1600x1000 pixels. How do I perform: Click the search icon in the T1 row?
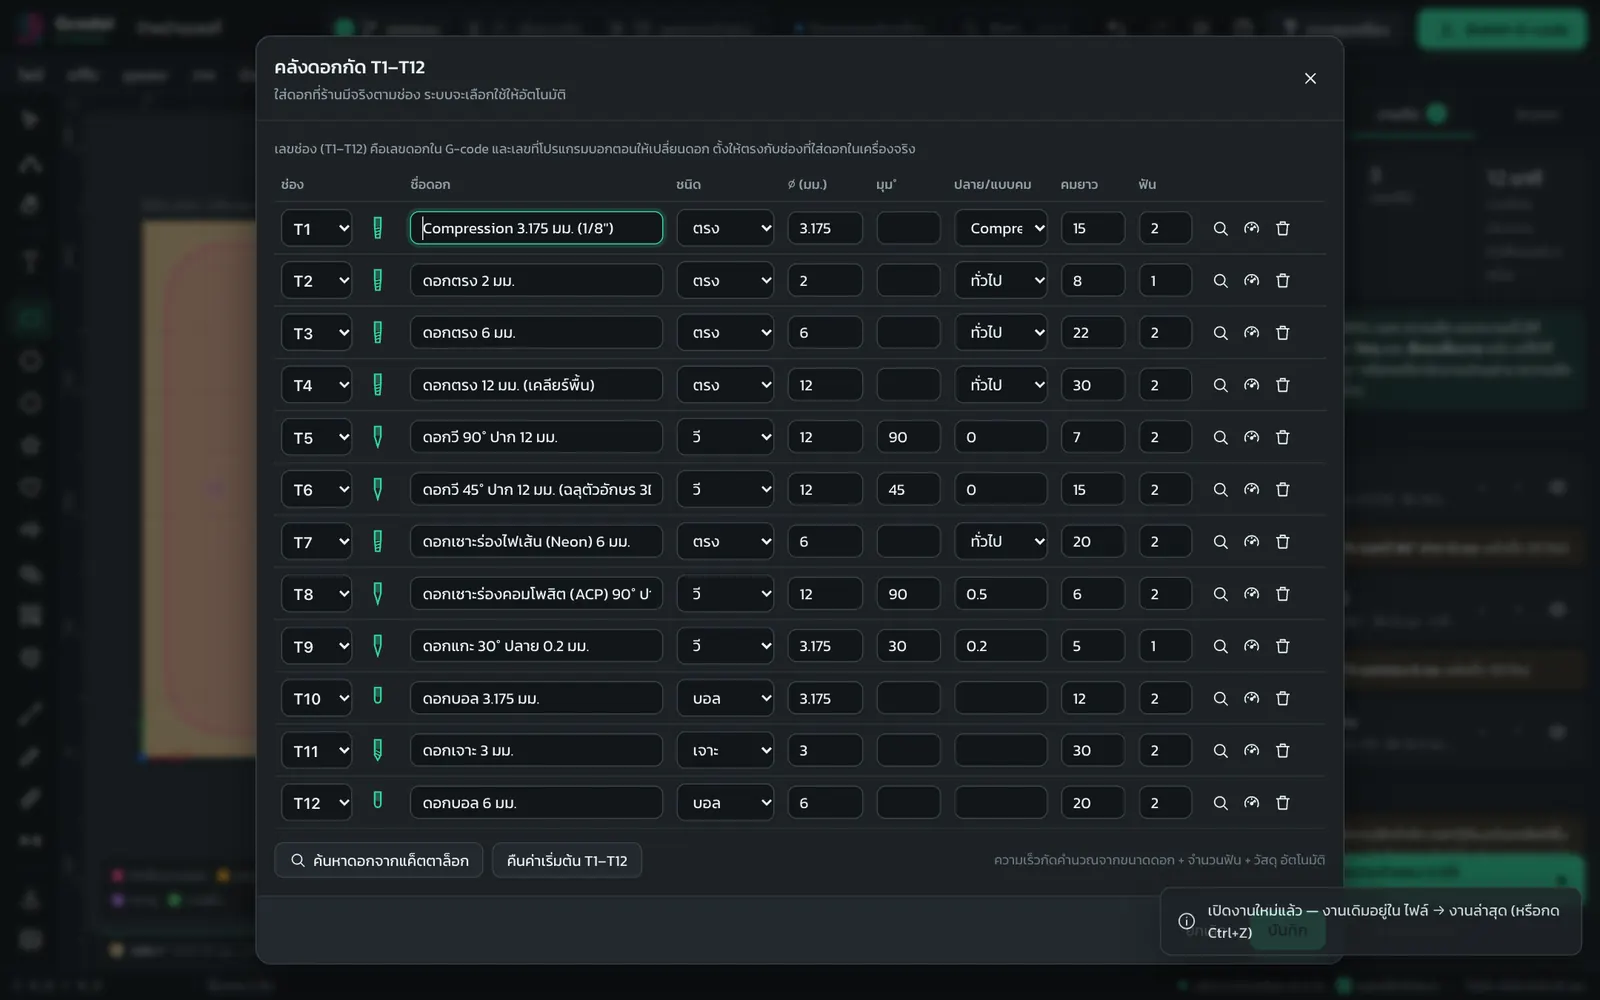point(1220,228)
